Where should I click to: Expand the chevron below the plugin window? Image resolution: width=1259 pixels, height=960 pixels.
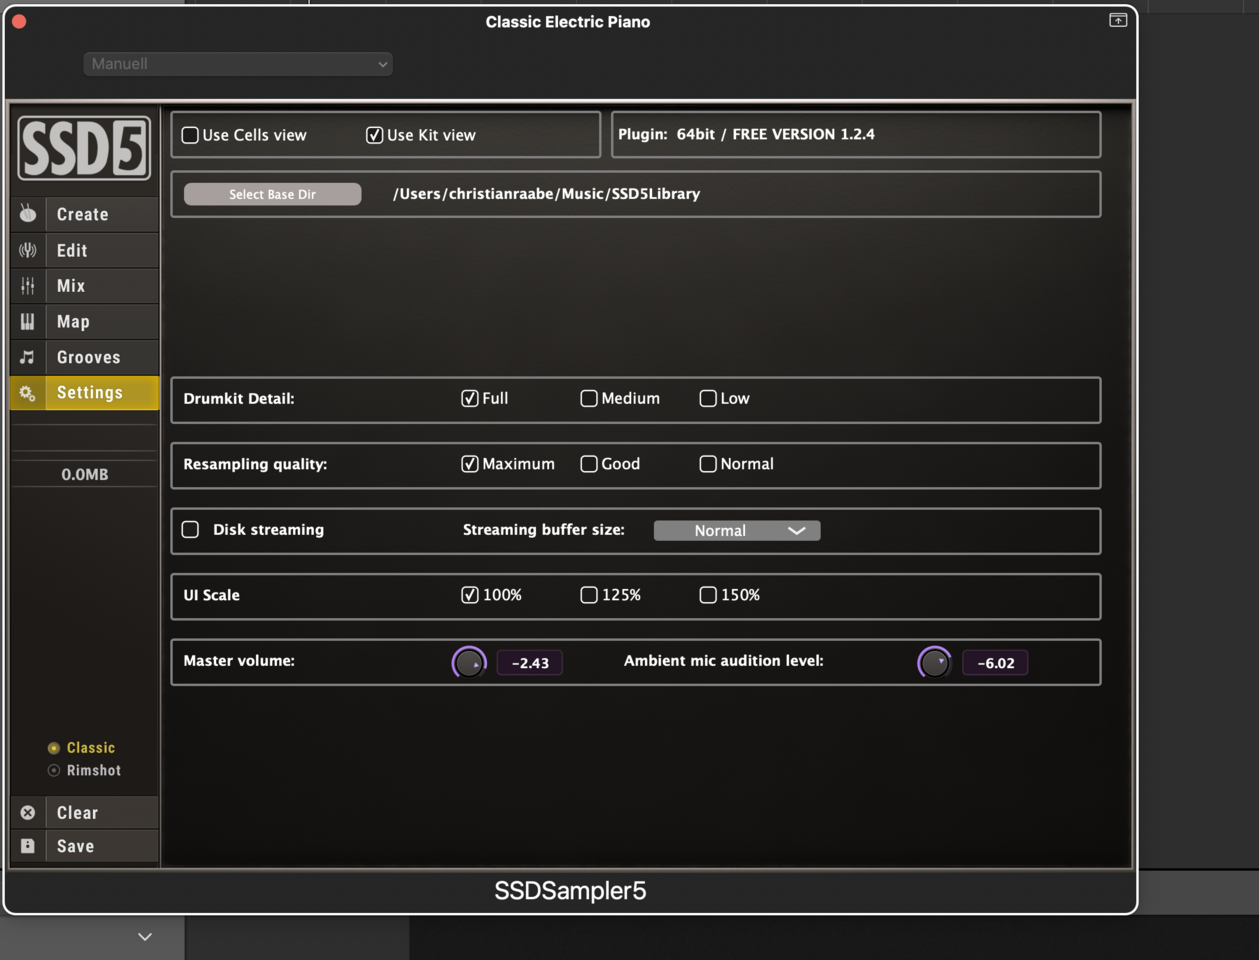point(145,937)
